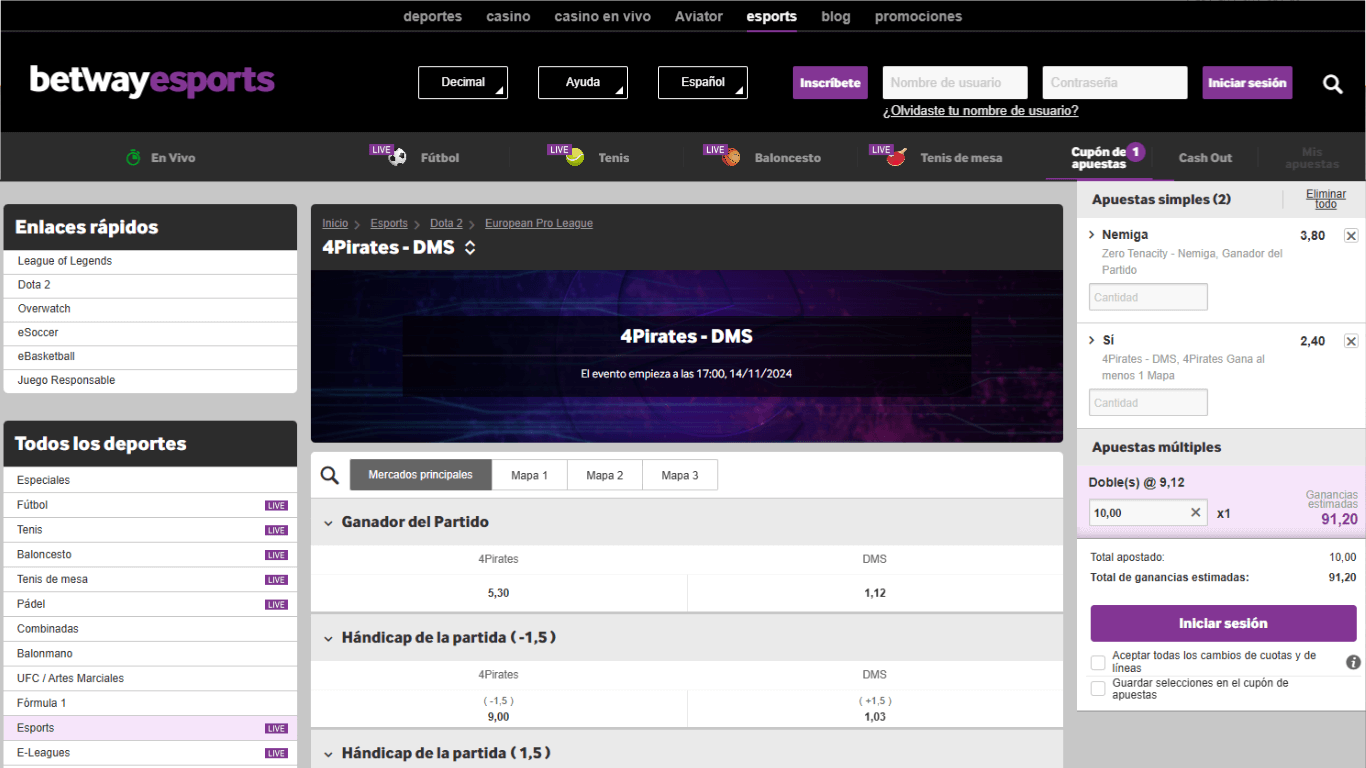Open European Pro League breadcrumb
Image resolution: width=1366 pixels, height=768 pixels.
tap(539, 223)
